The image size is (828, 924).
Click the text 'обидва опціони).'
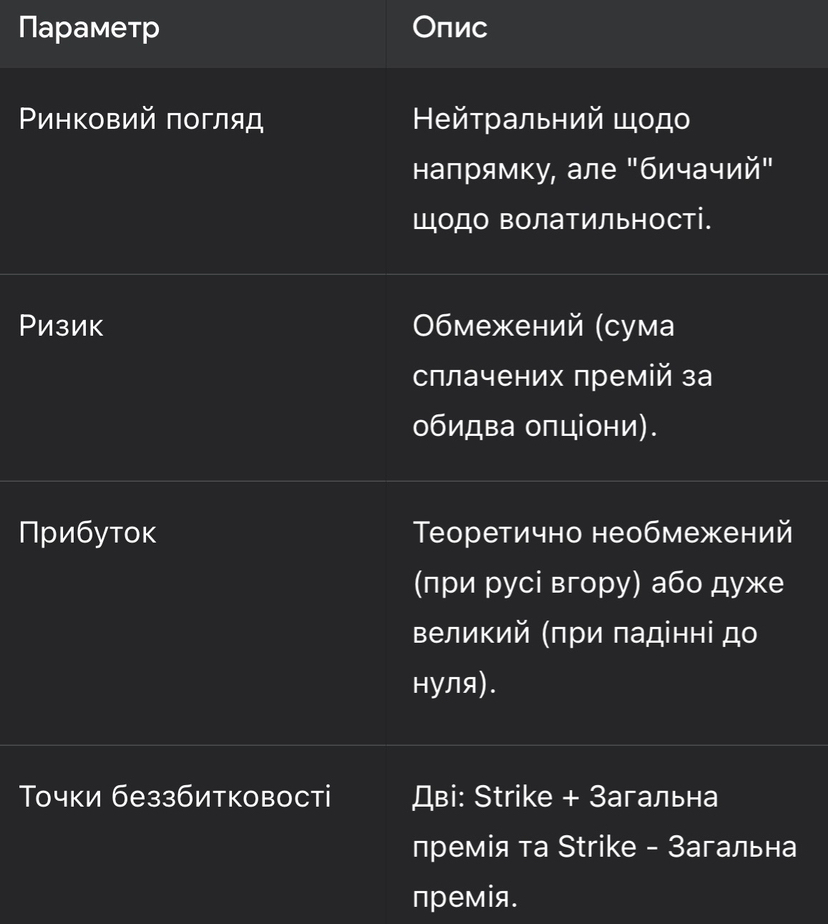[535, 426]
